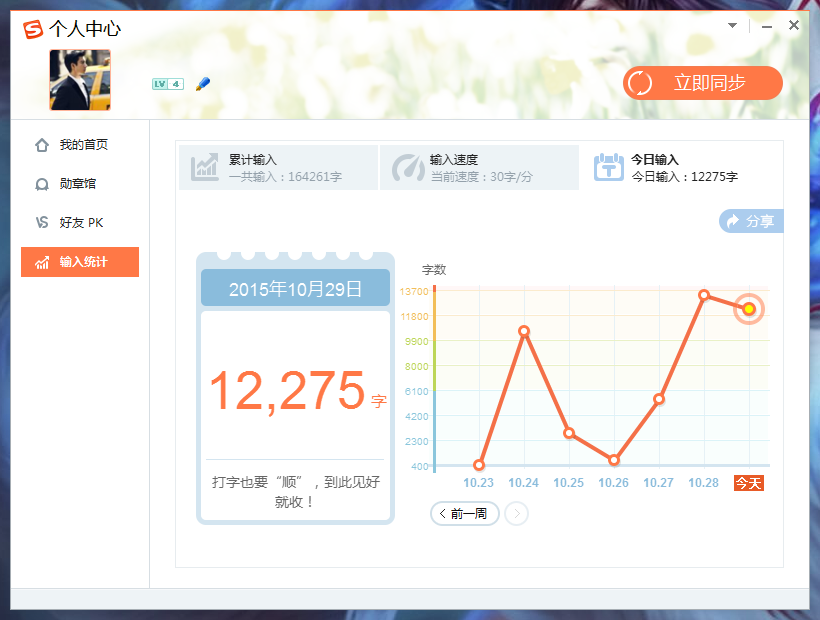Click the LV 4 level badge
The image size is (820, 620).
[168, 84]
